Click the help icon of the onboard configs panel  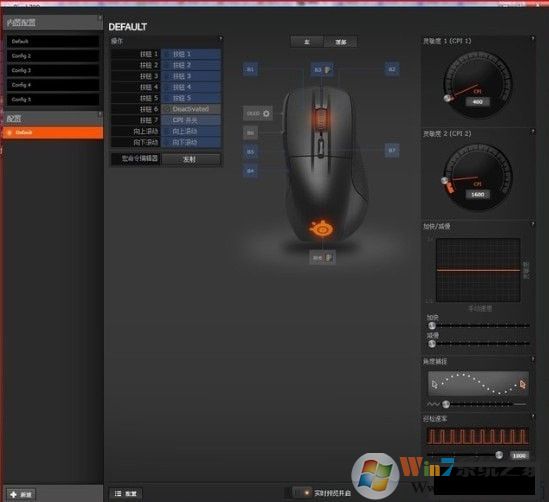coord(100,17)
